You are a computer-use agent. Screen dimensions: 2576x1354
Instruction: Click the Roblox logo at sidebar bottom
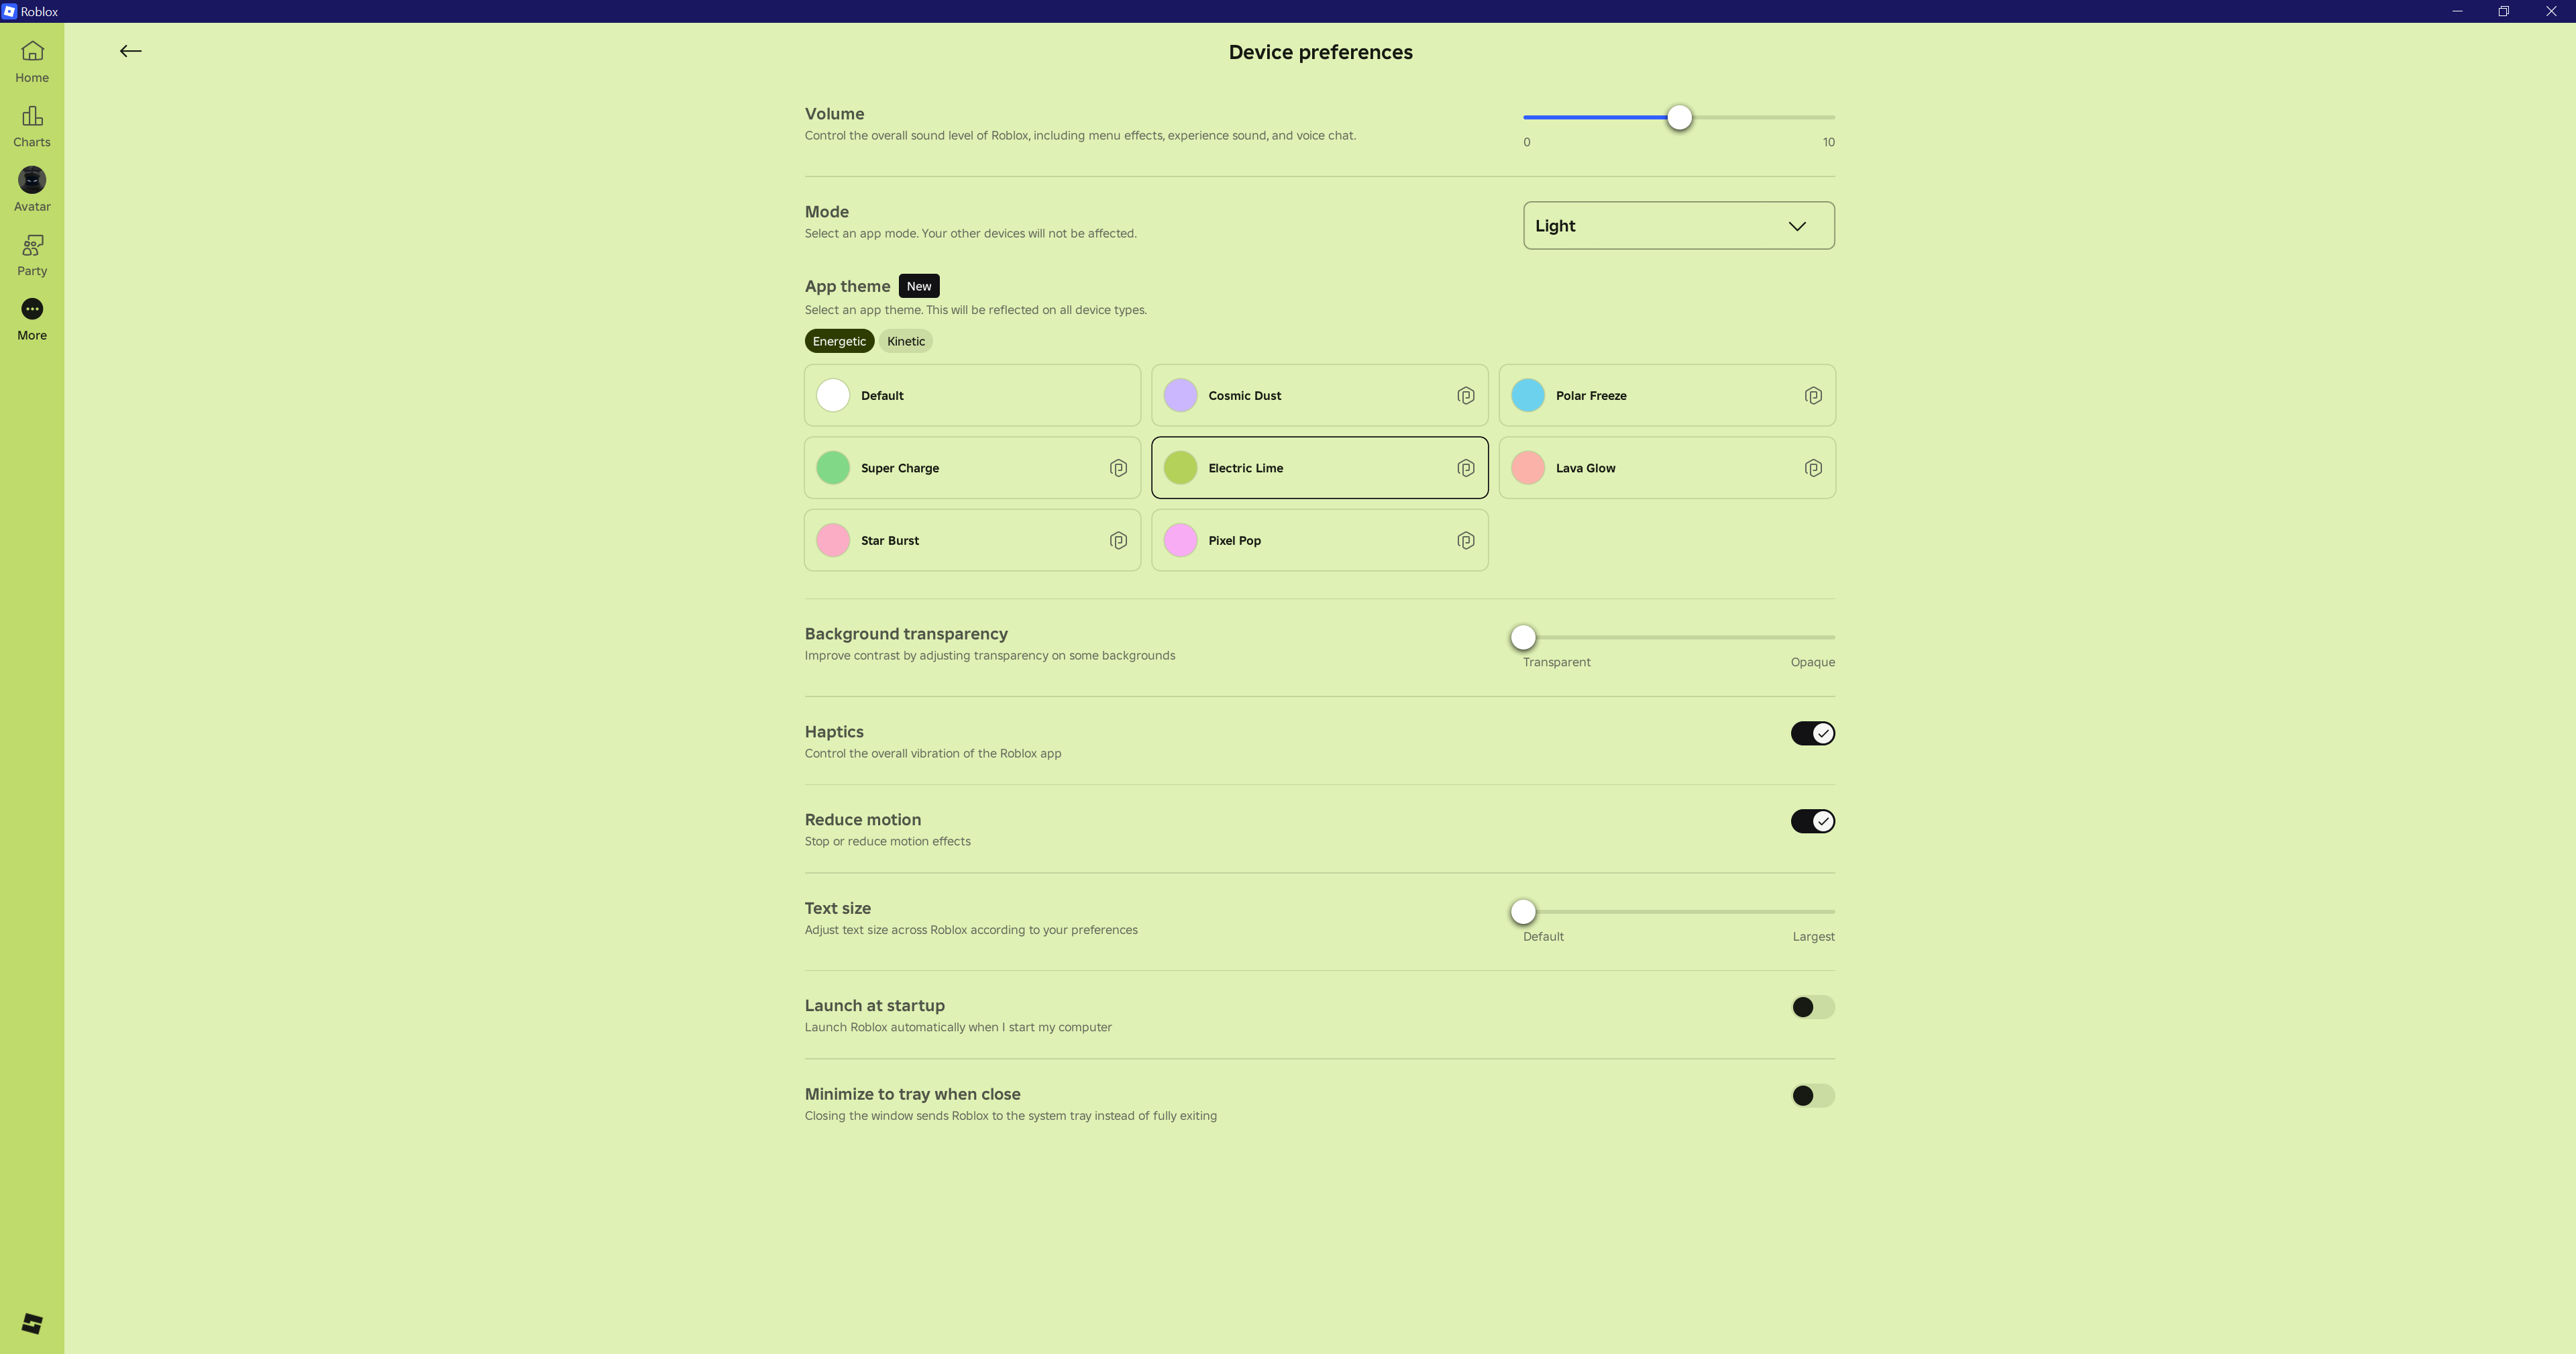tap(32, 1323)
